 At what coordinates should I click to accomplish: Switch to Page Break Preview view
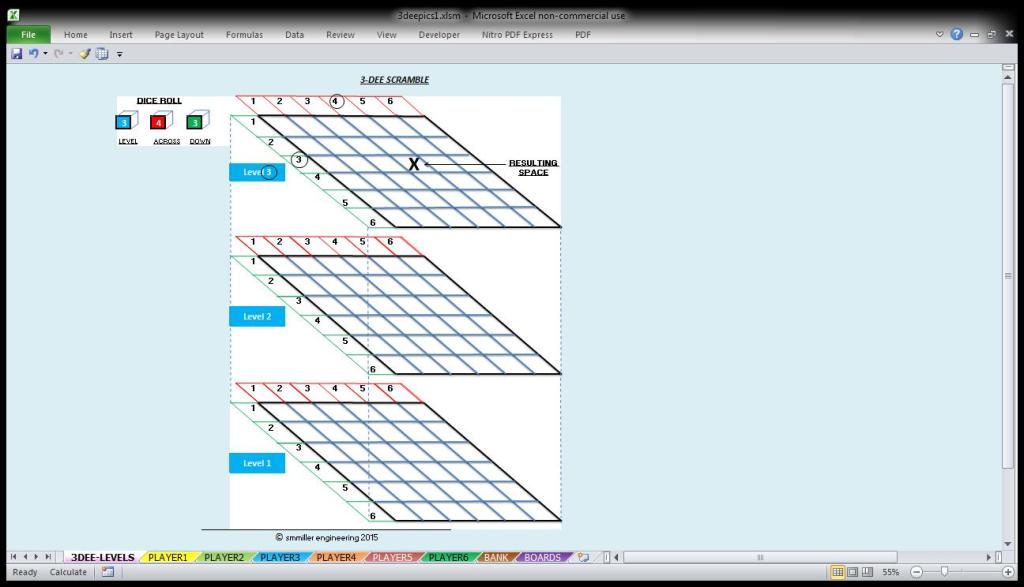(868, 572)
